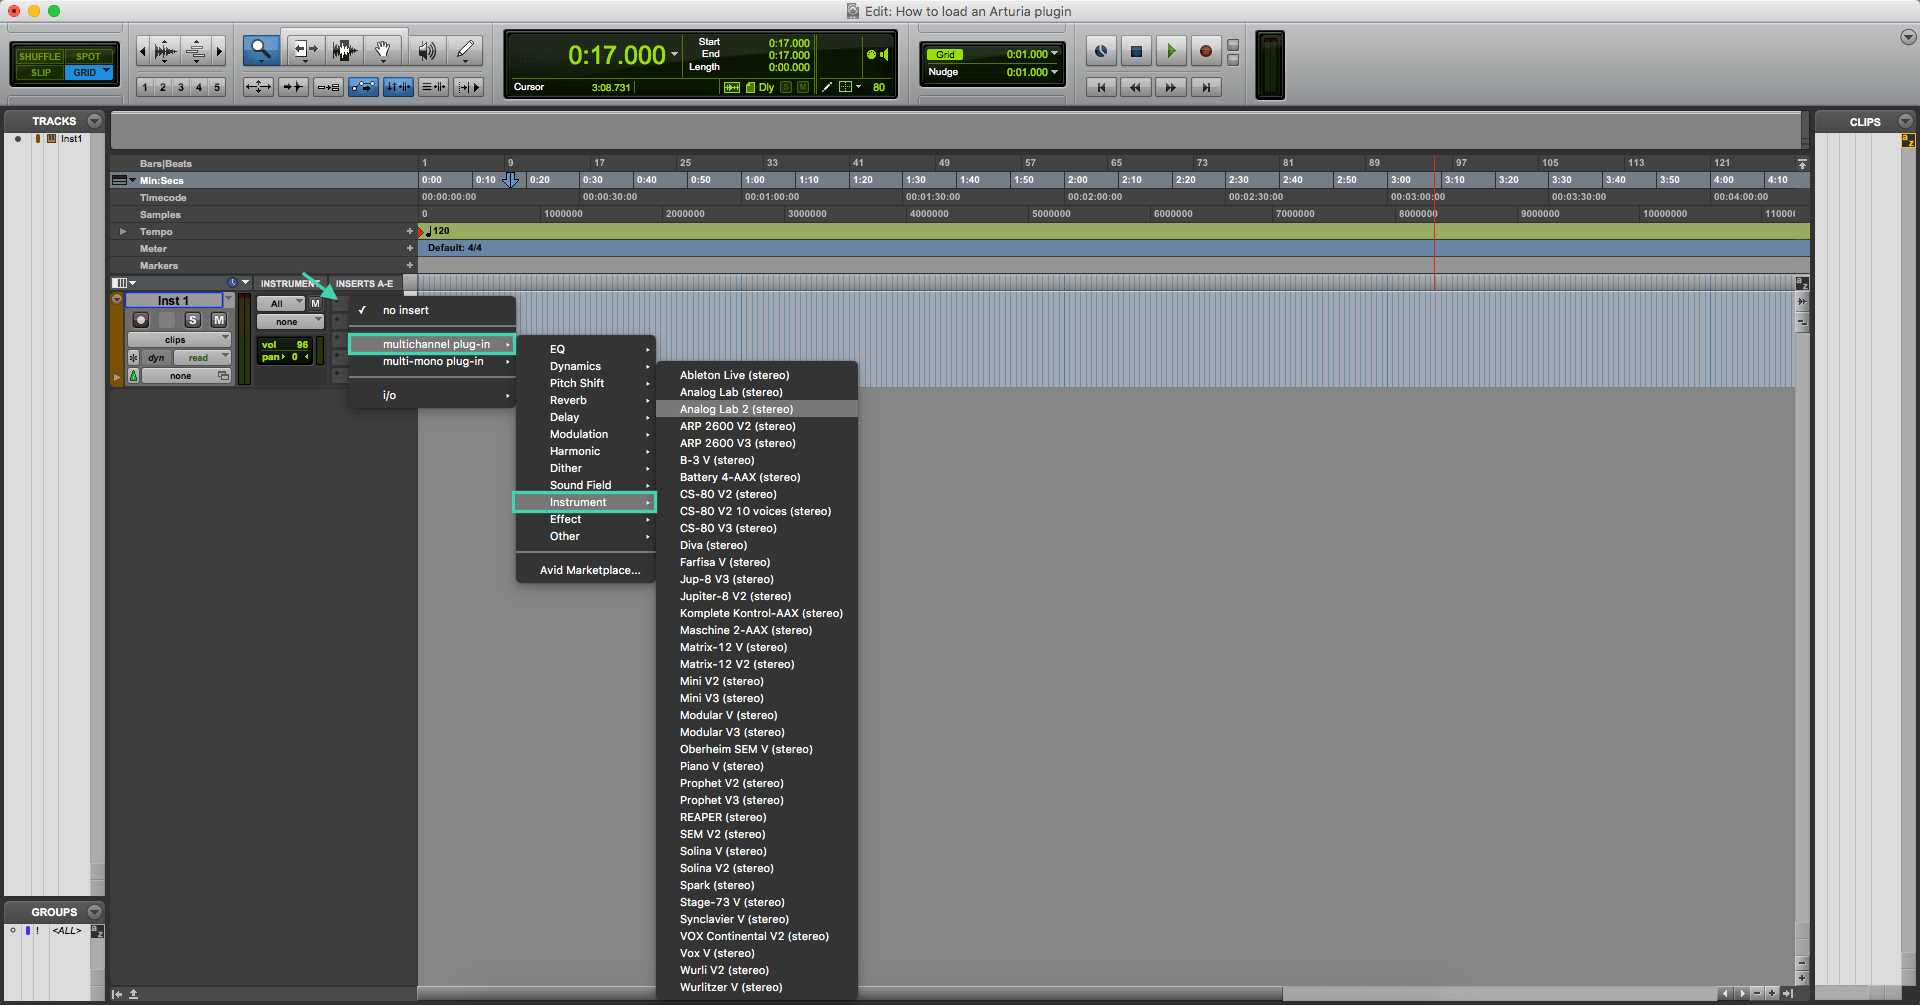Enable Grid edit mode
This screenshot has height=1005, width=1920.
point(88,72)
